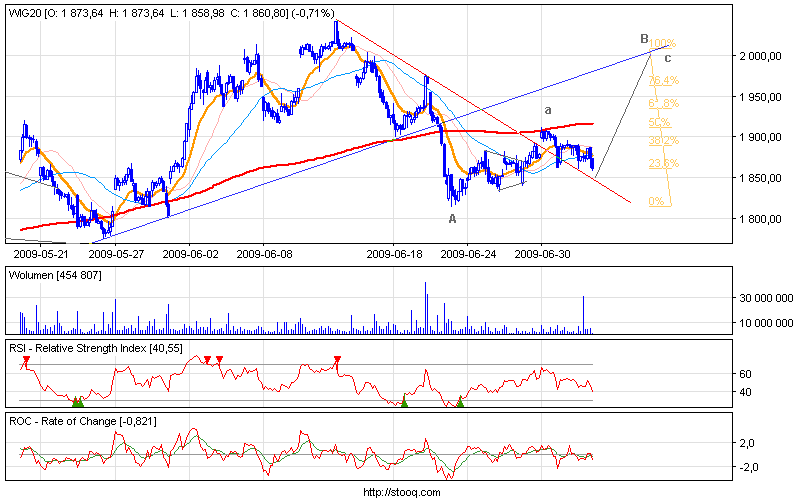Click the 2009-05-27 date label
Viewport: 800px width, 500px height.
[116, 254]
